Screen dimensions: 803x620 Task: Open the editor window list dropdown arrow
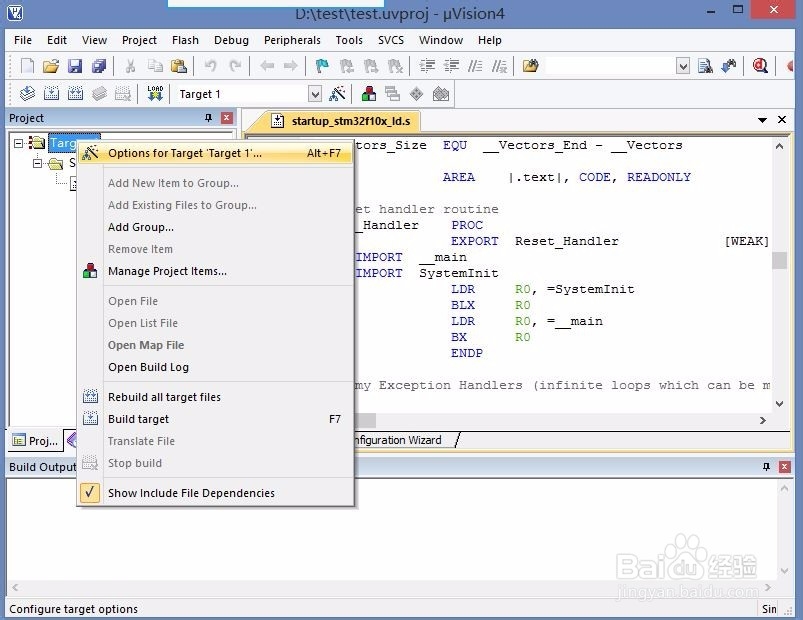click(x=762, y=120)
